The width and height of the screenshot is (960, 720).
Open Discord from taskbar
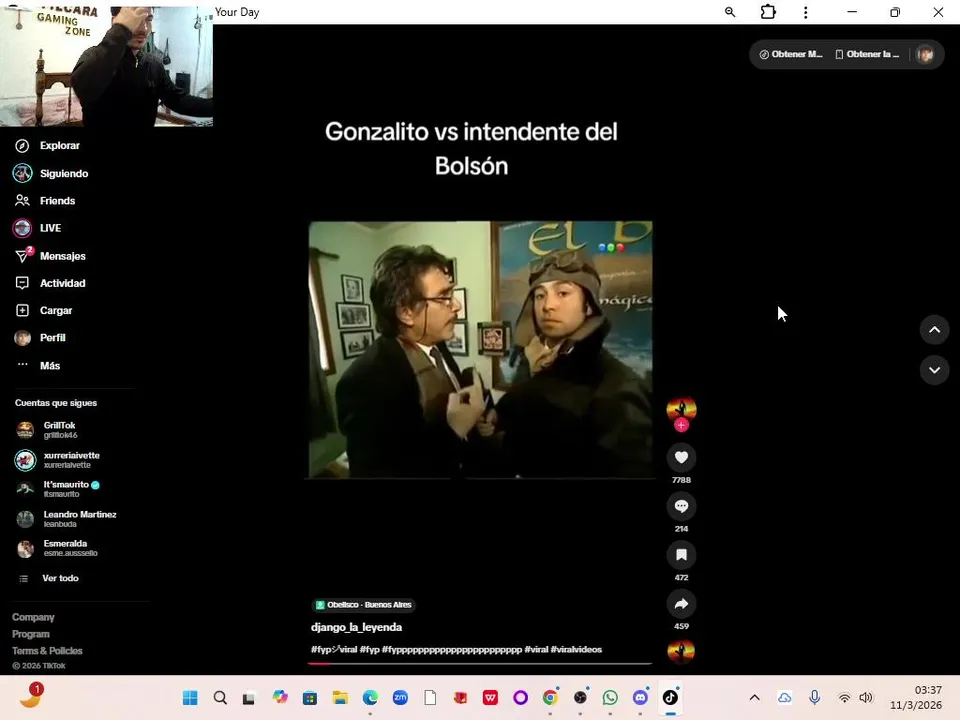[x=640, y=698]
